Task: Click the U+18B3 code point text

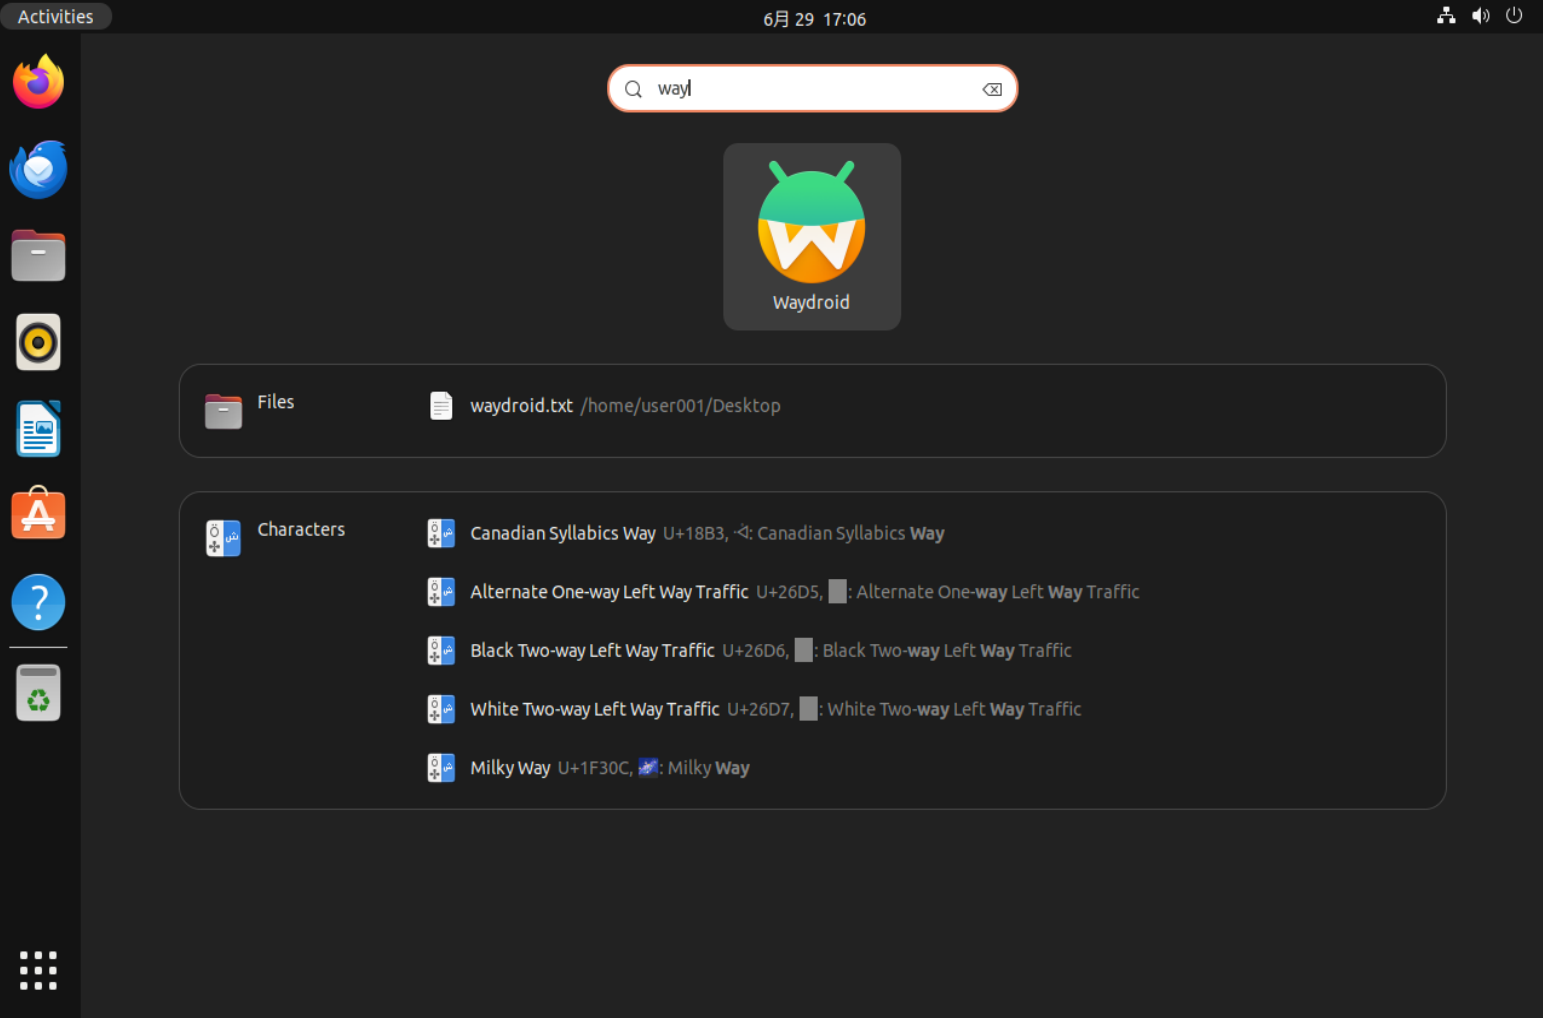Action: (x=694, y=534)
